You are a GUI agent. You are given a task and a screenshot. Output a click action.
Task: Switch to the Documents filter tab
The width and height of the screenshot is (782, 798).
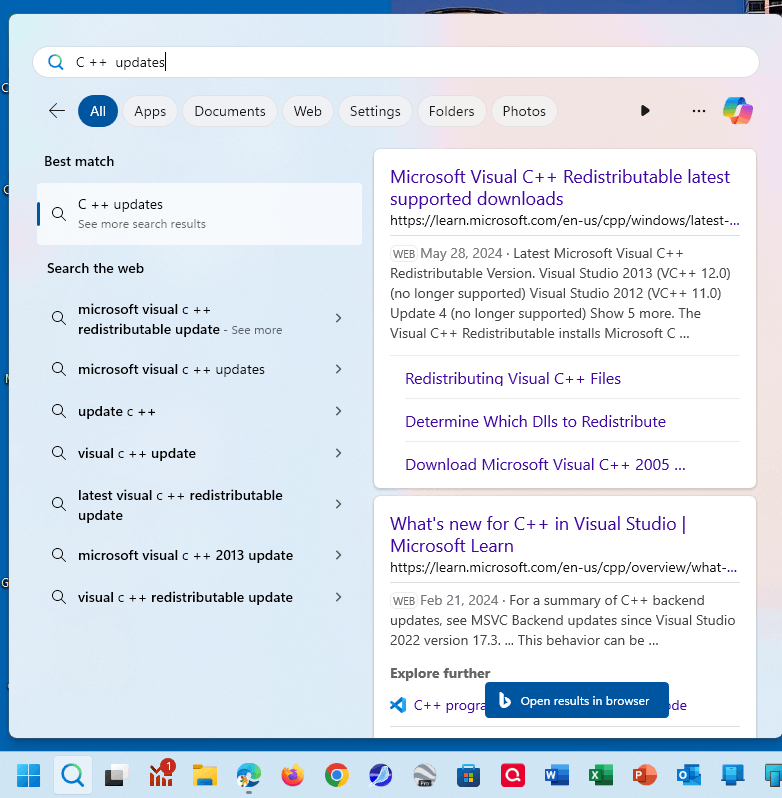230,111
